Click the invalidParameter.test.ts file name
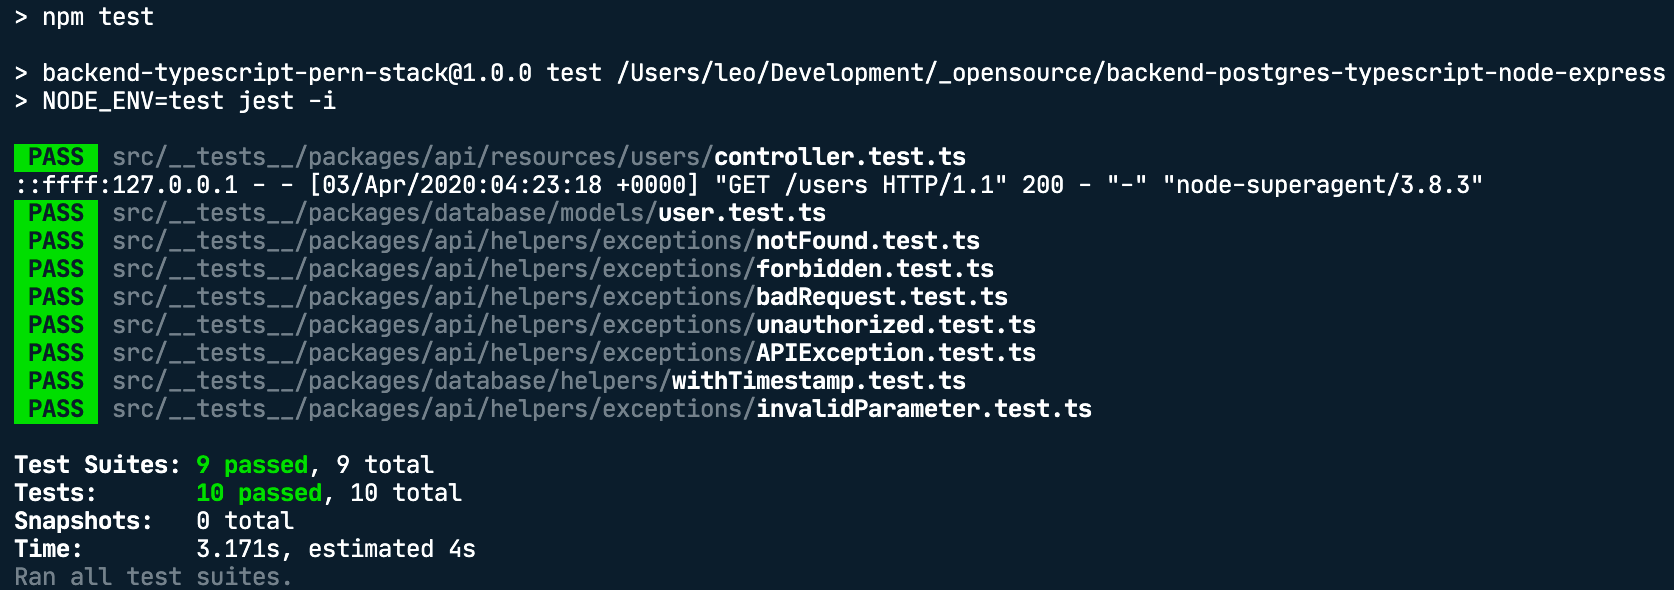1674x590 pixels. pos(923,409)
